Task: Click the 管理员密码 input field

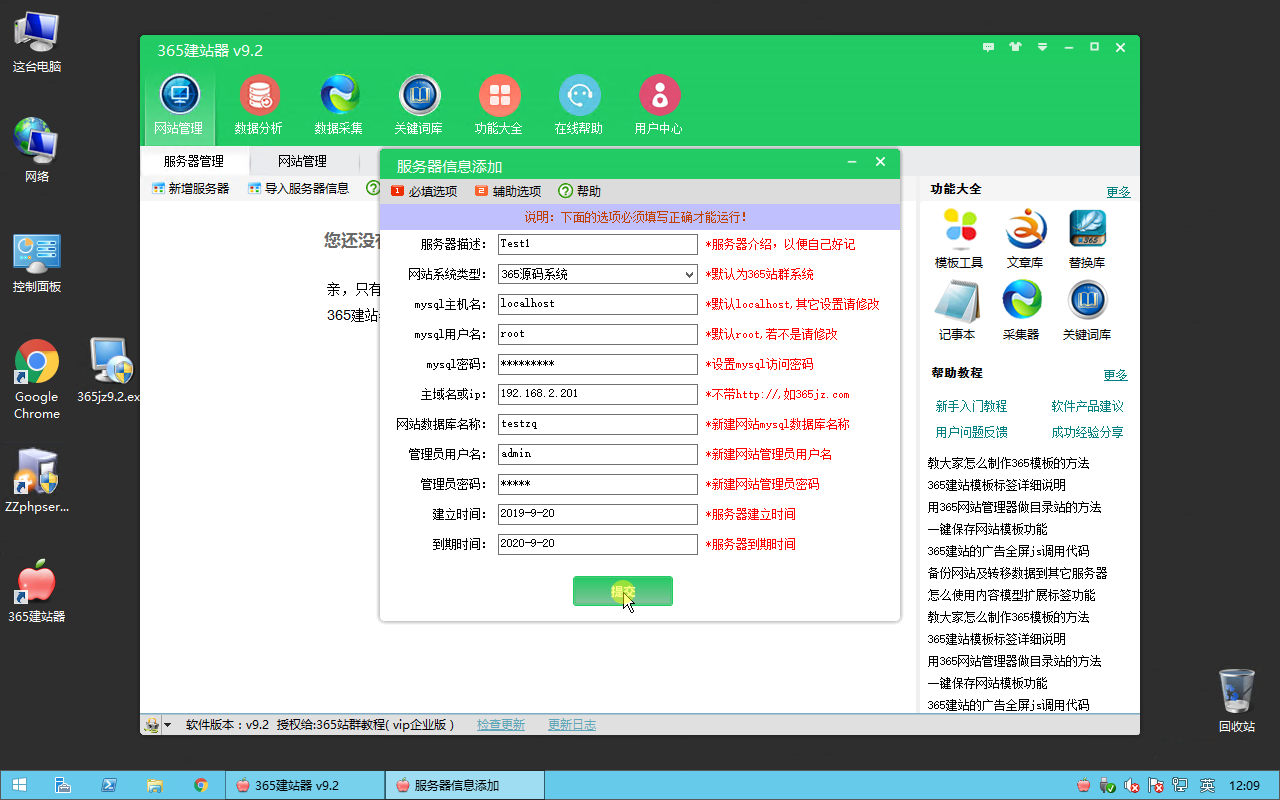Action: [x=597, y=484]
